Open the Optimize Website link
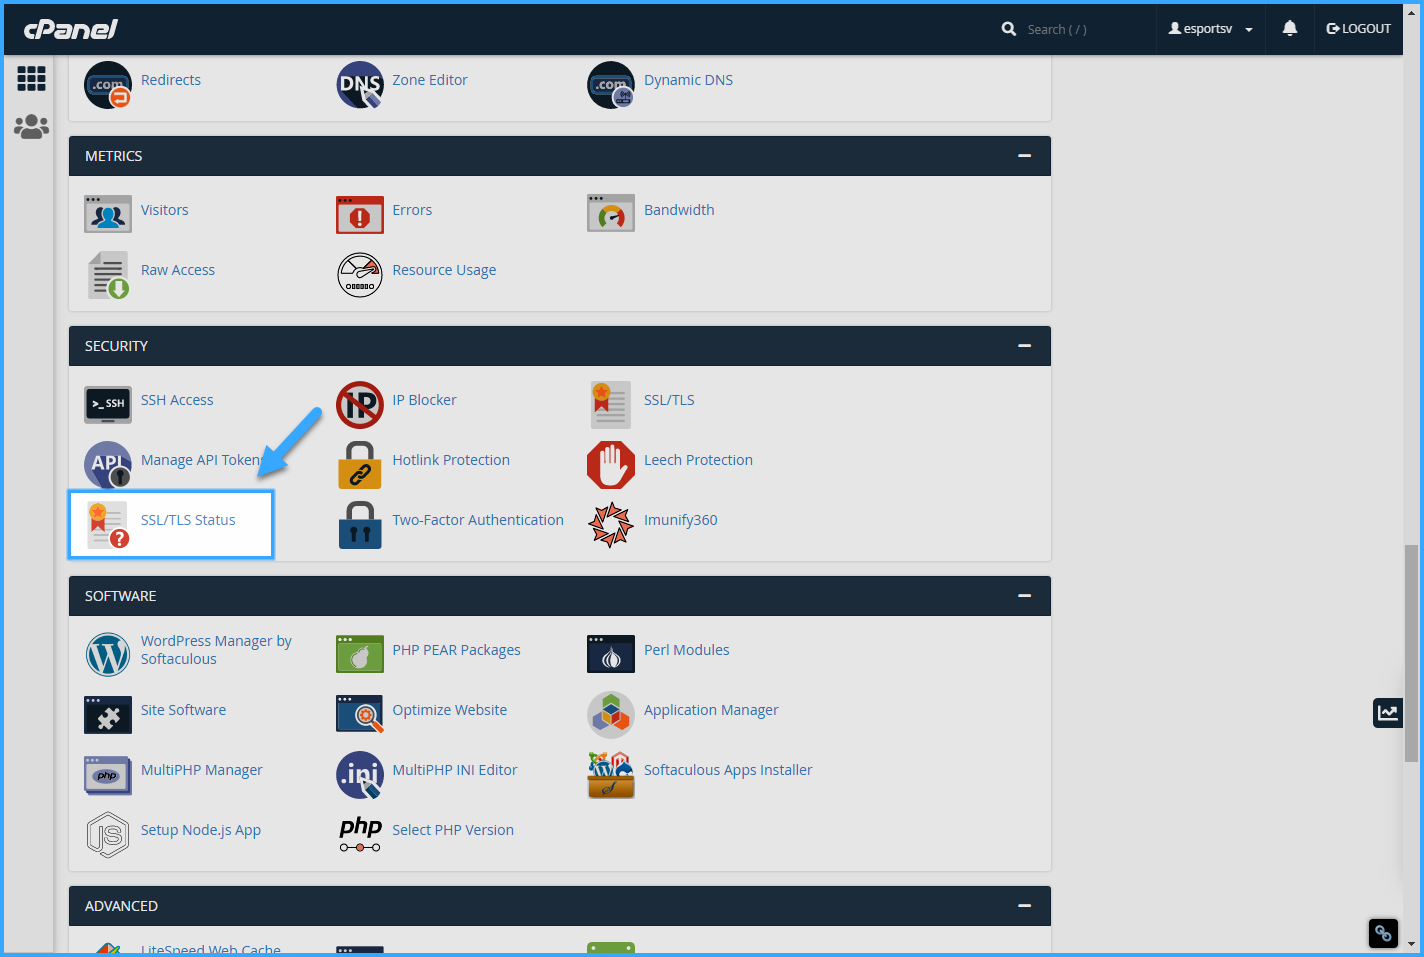 point(450,710)
